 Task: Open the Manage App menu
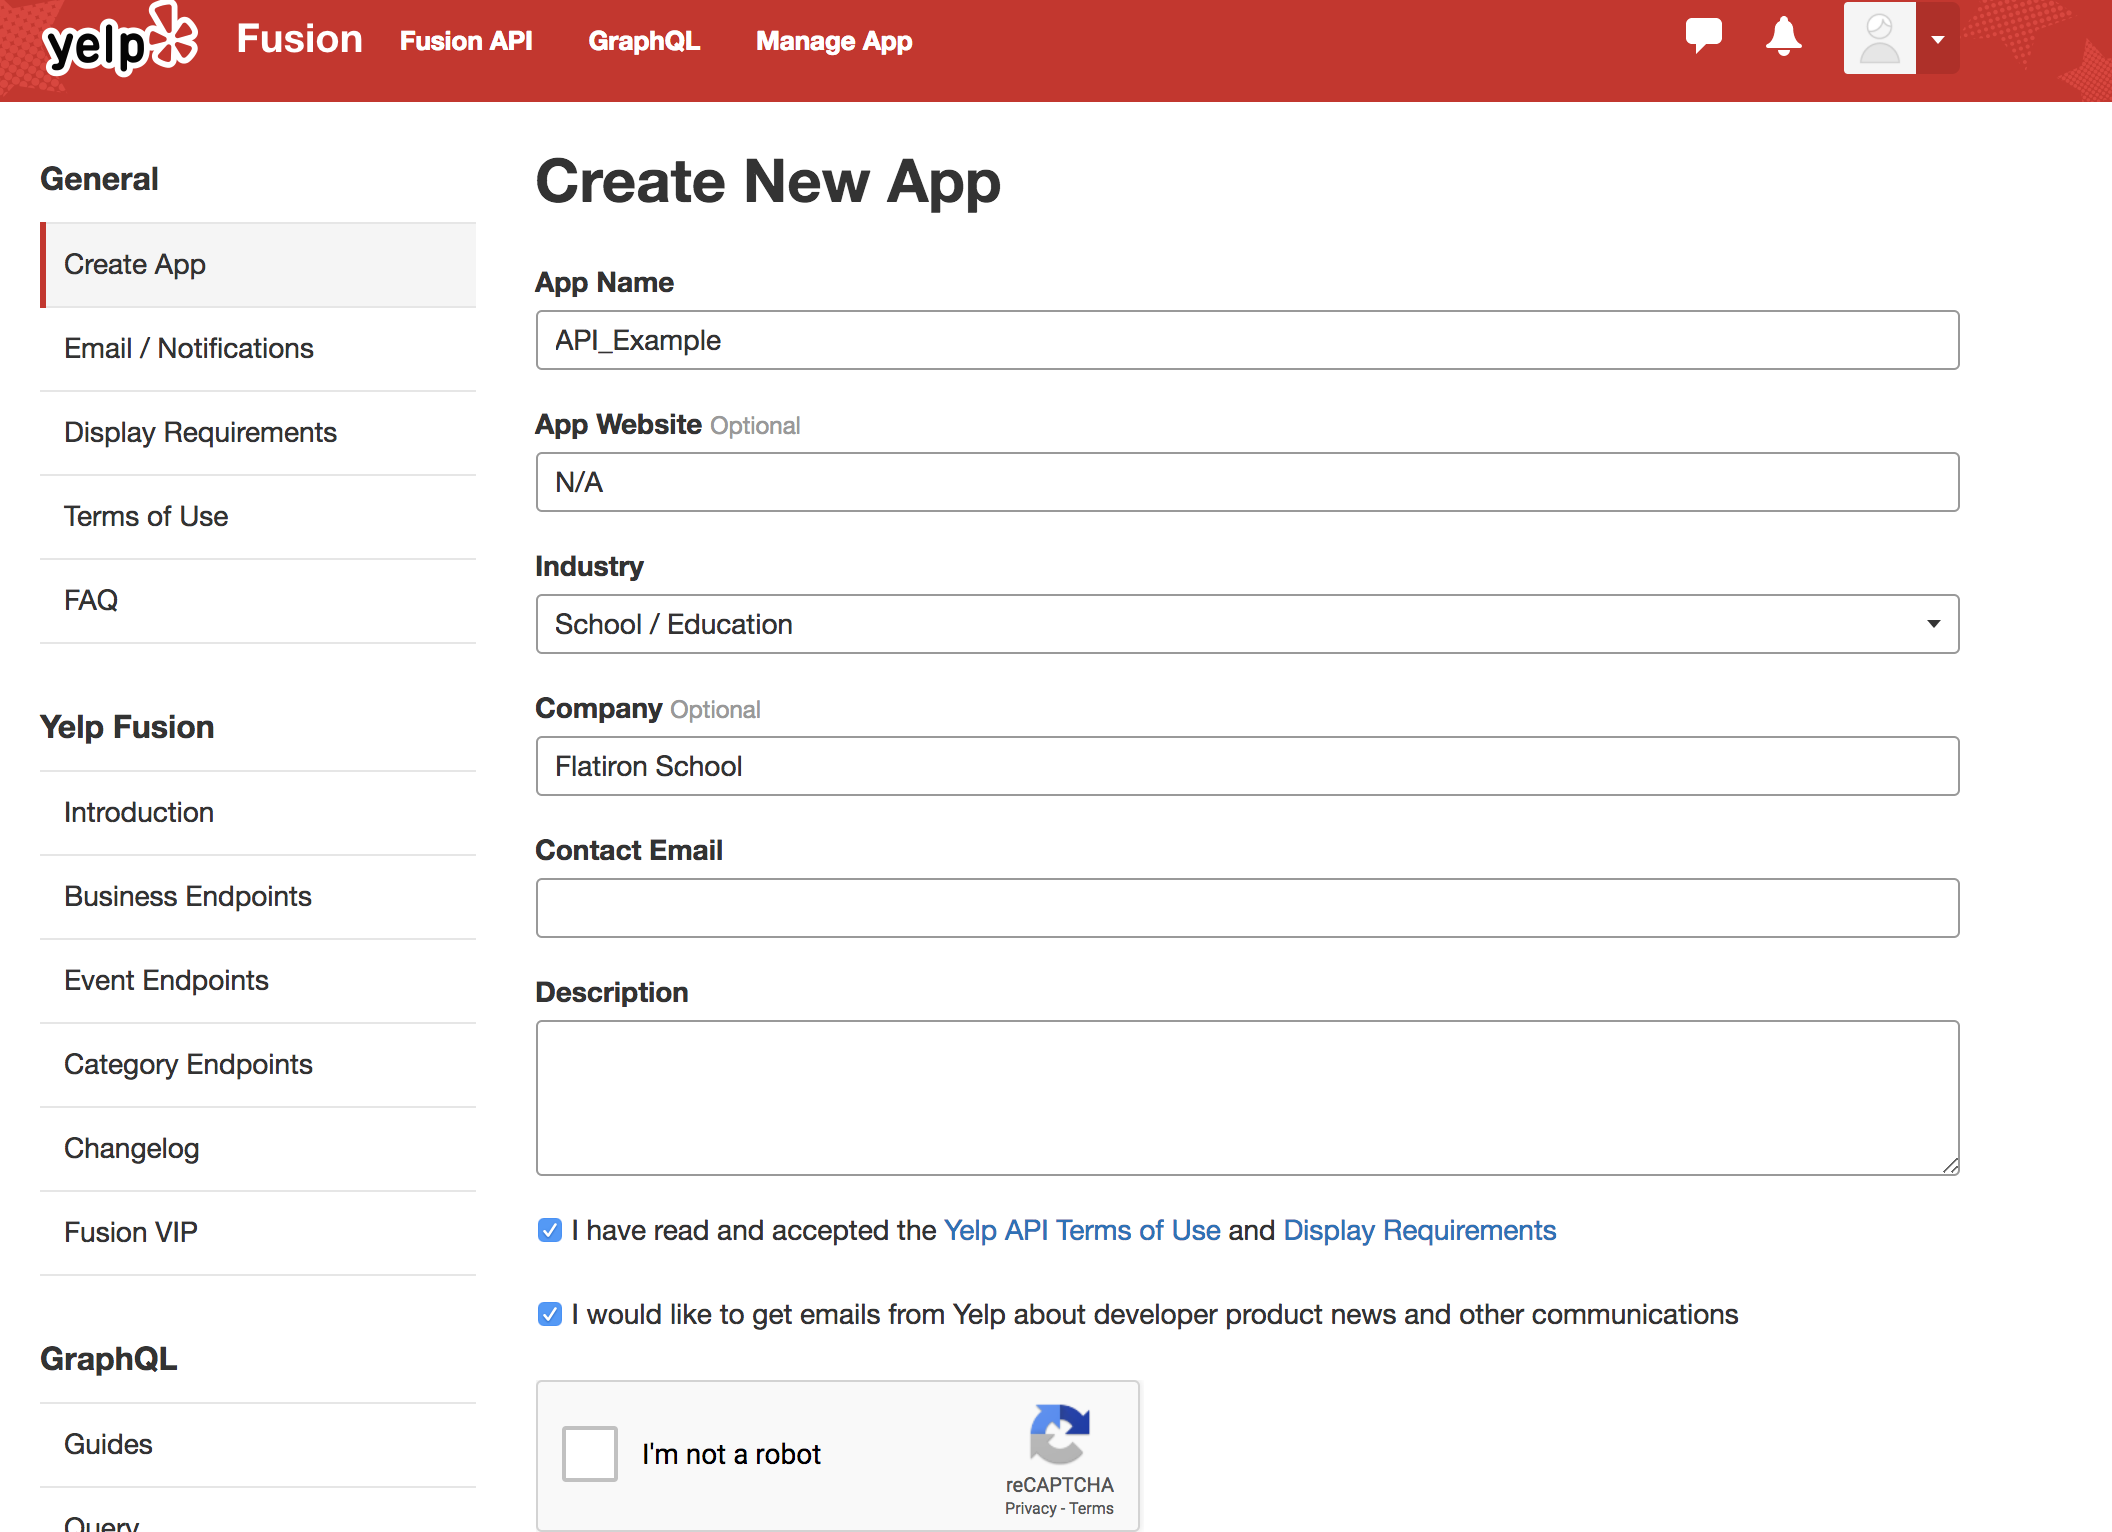point(833,41)
